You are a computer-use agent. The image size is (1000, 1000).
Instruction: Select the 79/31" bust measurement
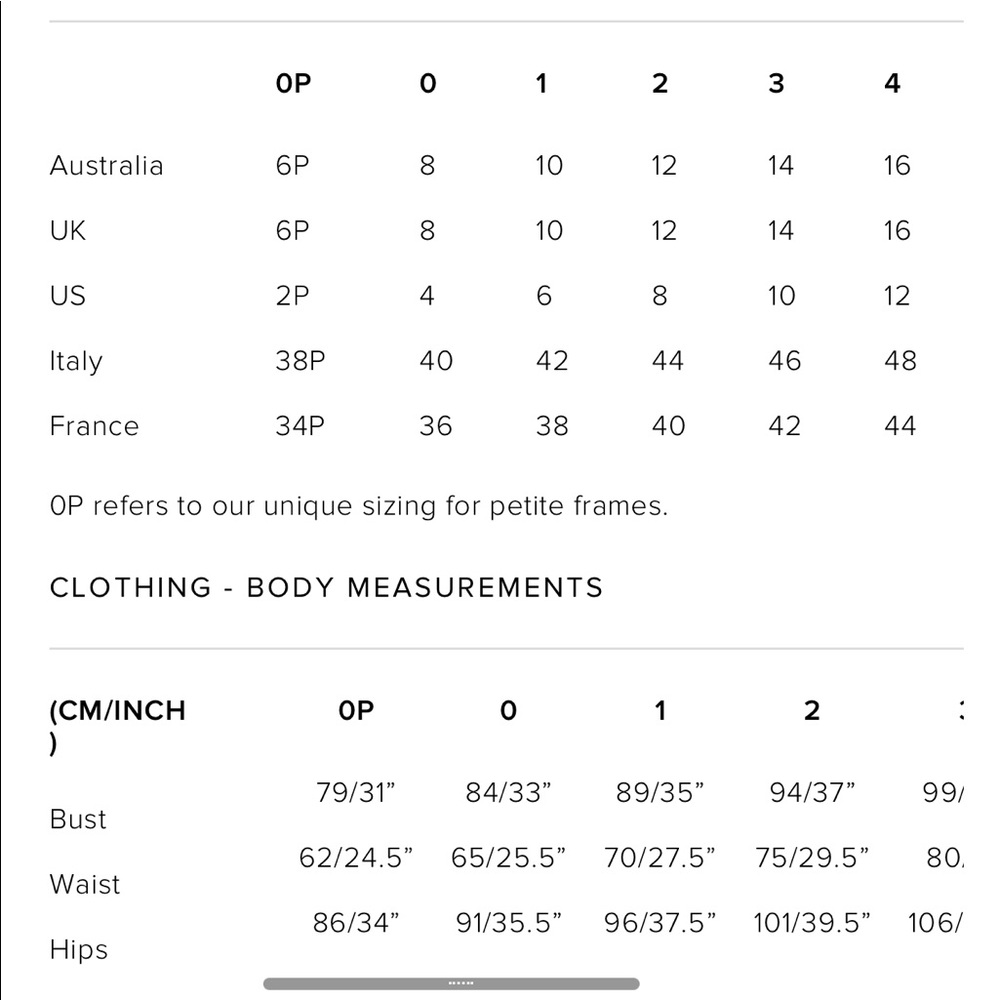(x=356, y=793)
